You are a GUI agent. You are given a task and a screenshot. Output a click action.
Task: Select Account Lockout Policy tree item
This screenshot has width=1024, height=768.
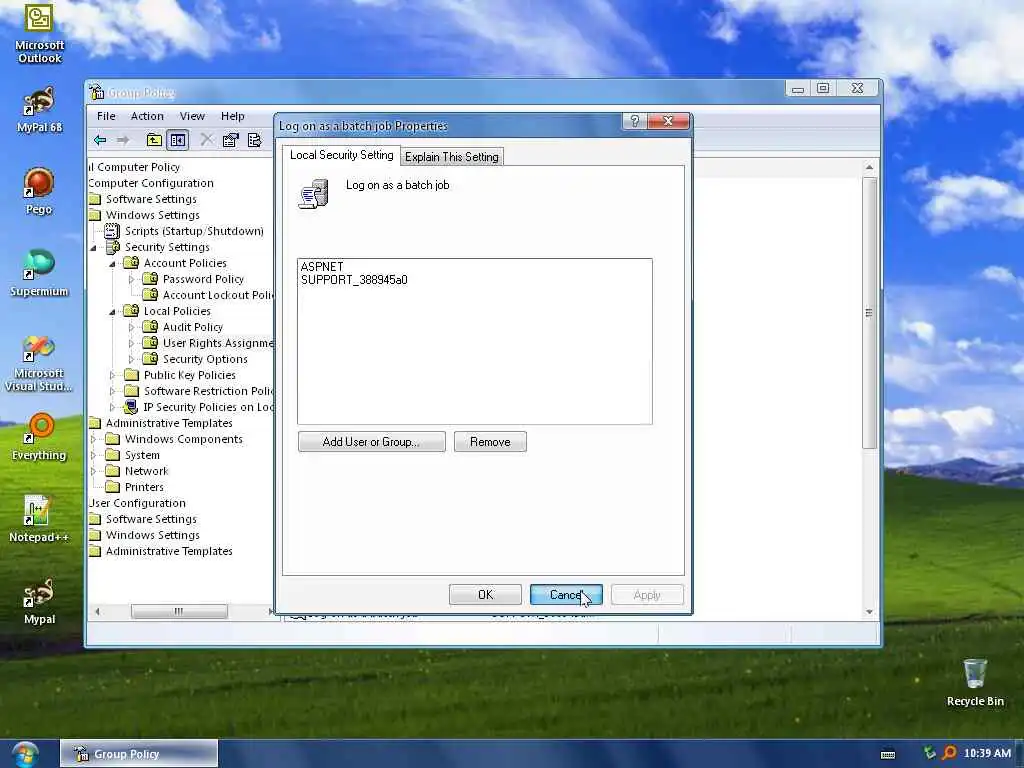(218, 295)
